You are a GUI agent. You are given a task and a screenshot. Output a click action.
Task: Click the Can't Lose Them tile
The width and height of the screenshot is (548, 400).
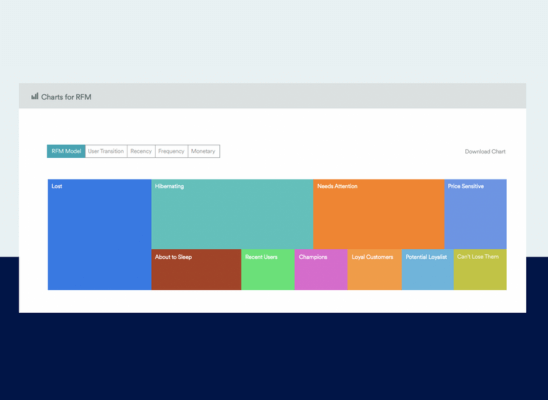click(480, 269)
